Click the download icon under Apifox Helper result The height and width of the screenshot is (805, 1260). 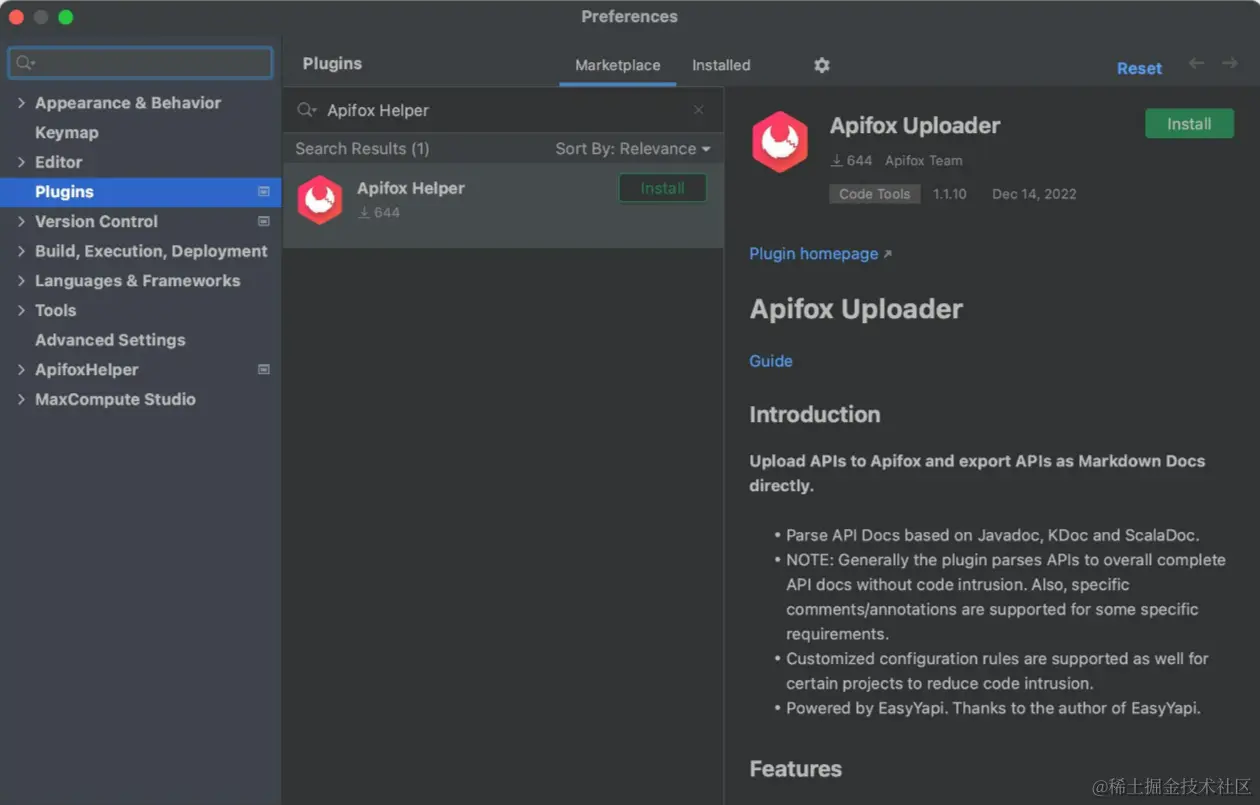(x=364, y=212)
